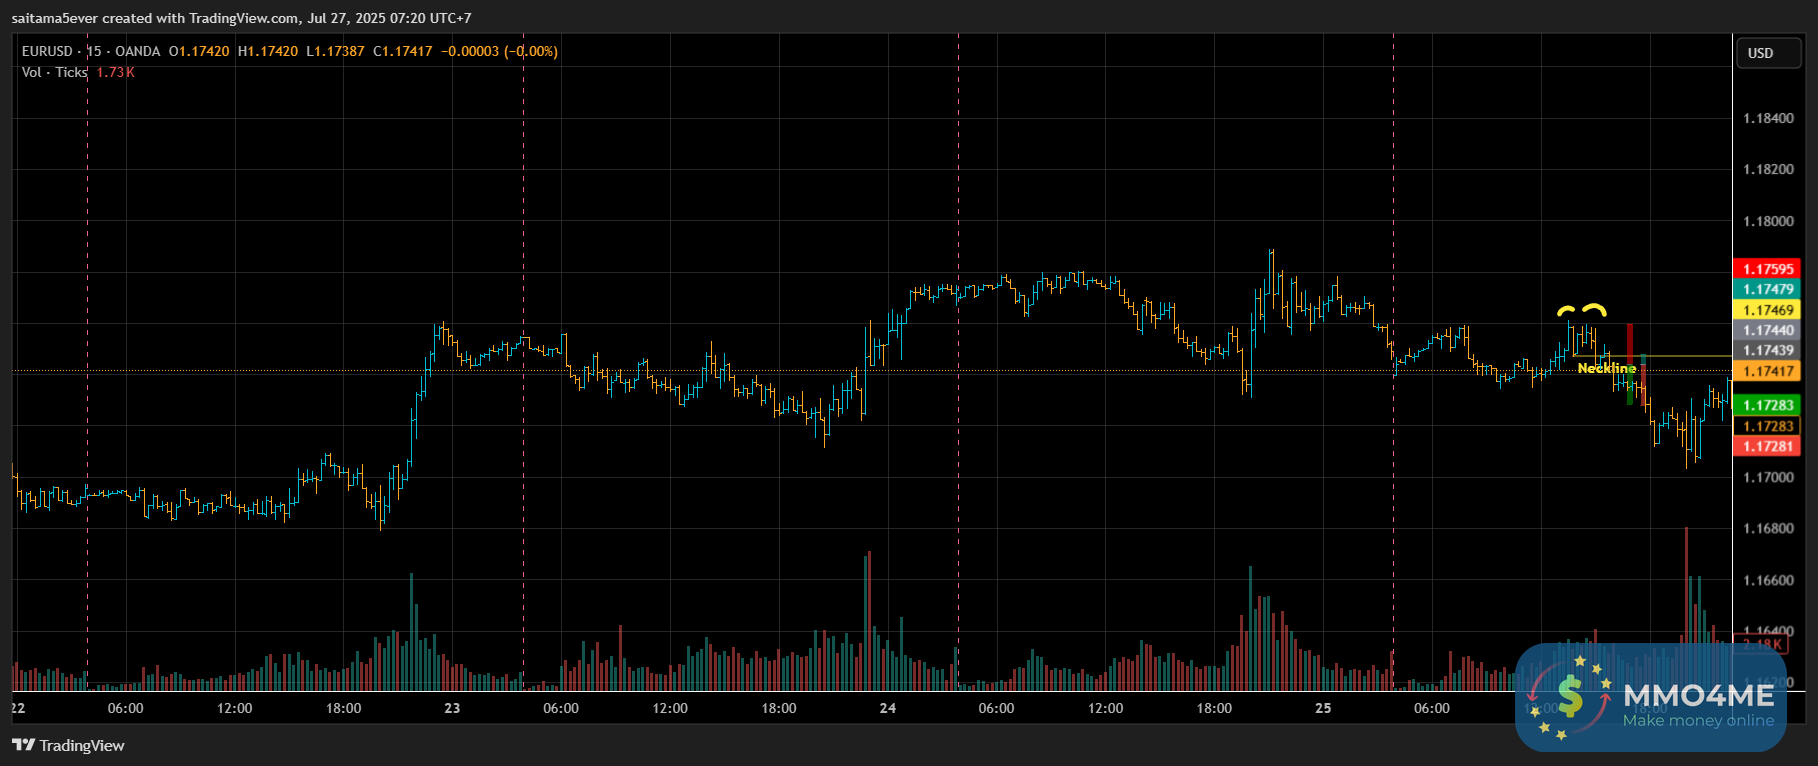Click the 1.18000 price axis label

click(1768, 221)
